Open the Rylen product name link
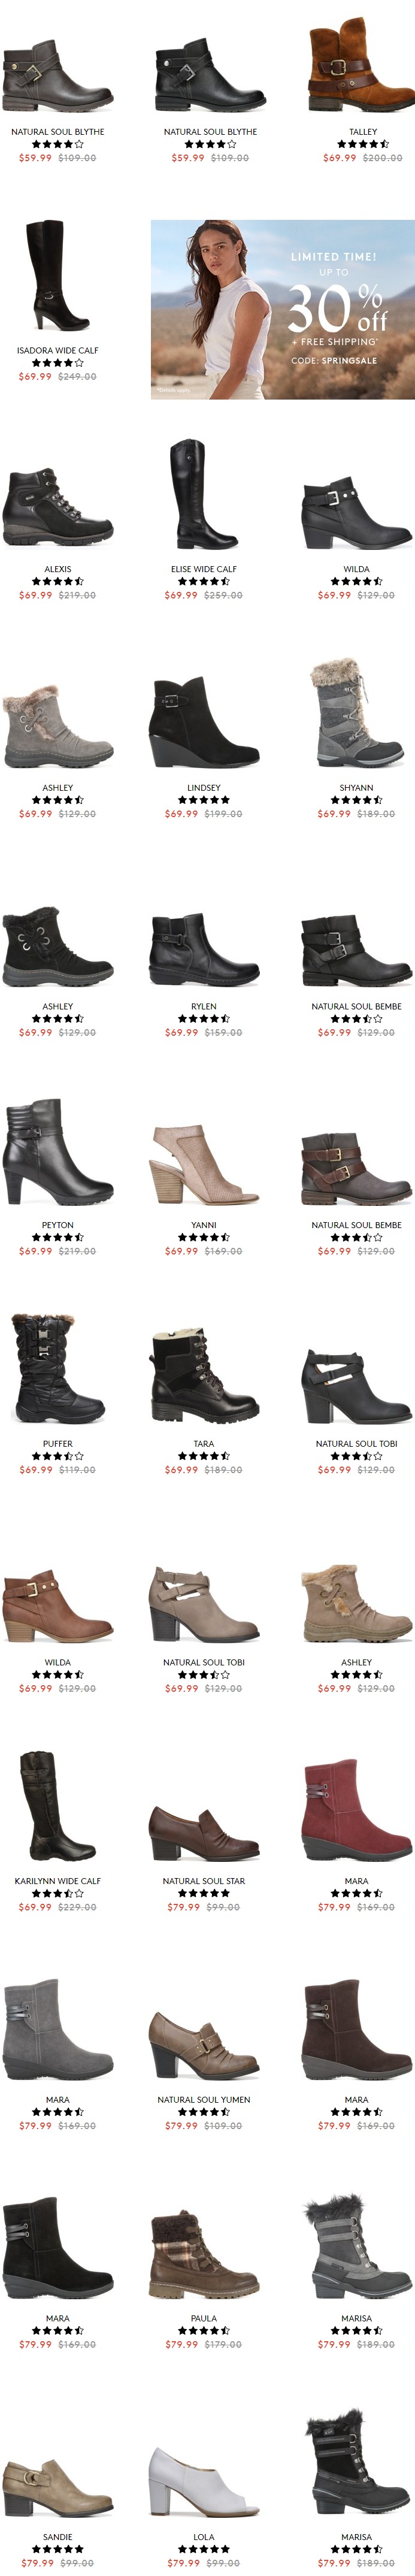415x2576 pixels. (204, 1006)
